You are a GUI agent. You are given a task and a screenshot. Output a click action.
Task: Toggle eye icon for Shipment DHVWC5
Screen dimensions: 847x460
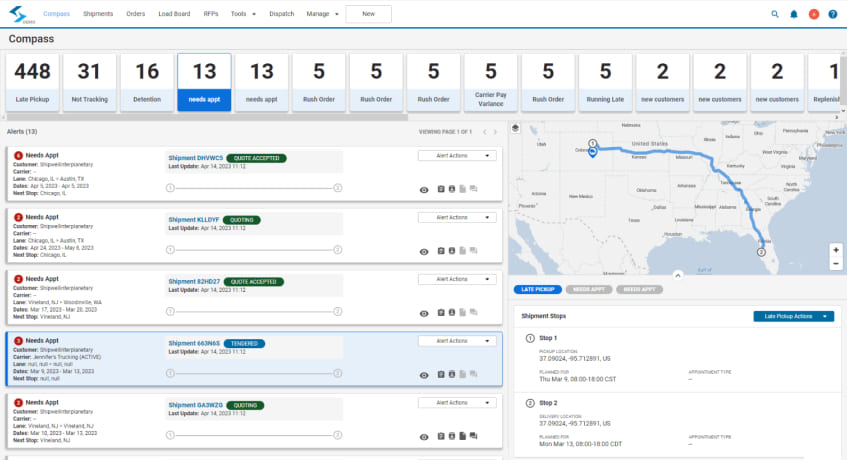click(x=424, y=190)
